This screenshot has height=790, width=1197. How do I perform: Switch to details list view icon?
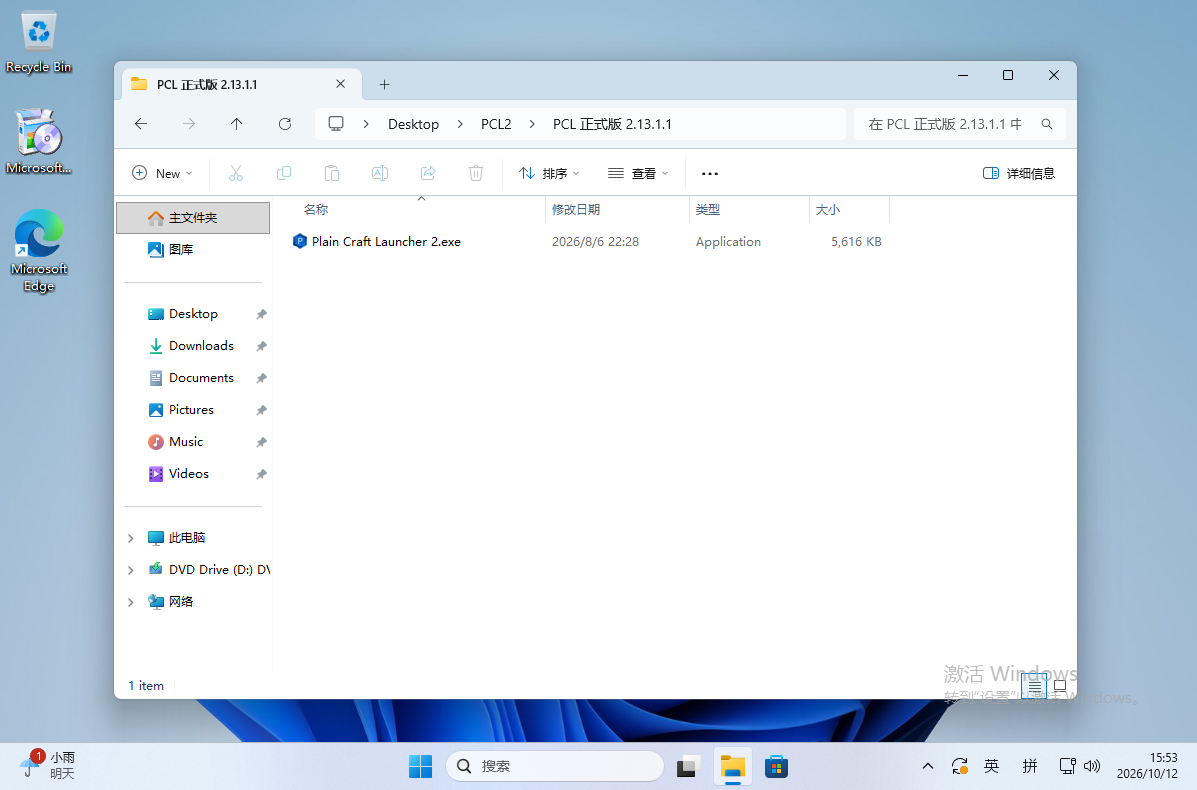(x=1034, y=686)
